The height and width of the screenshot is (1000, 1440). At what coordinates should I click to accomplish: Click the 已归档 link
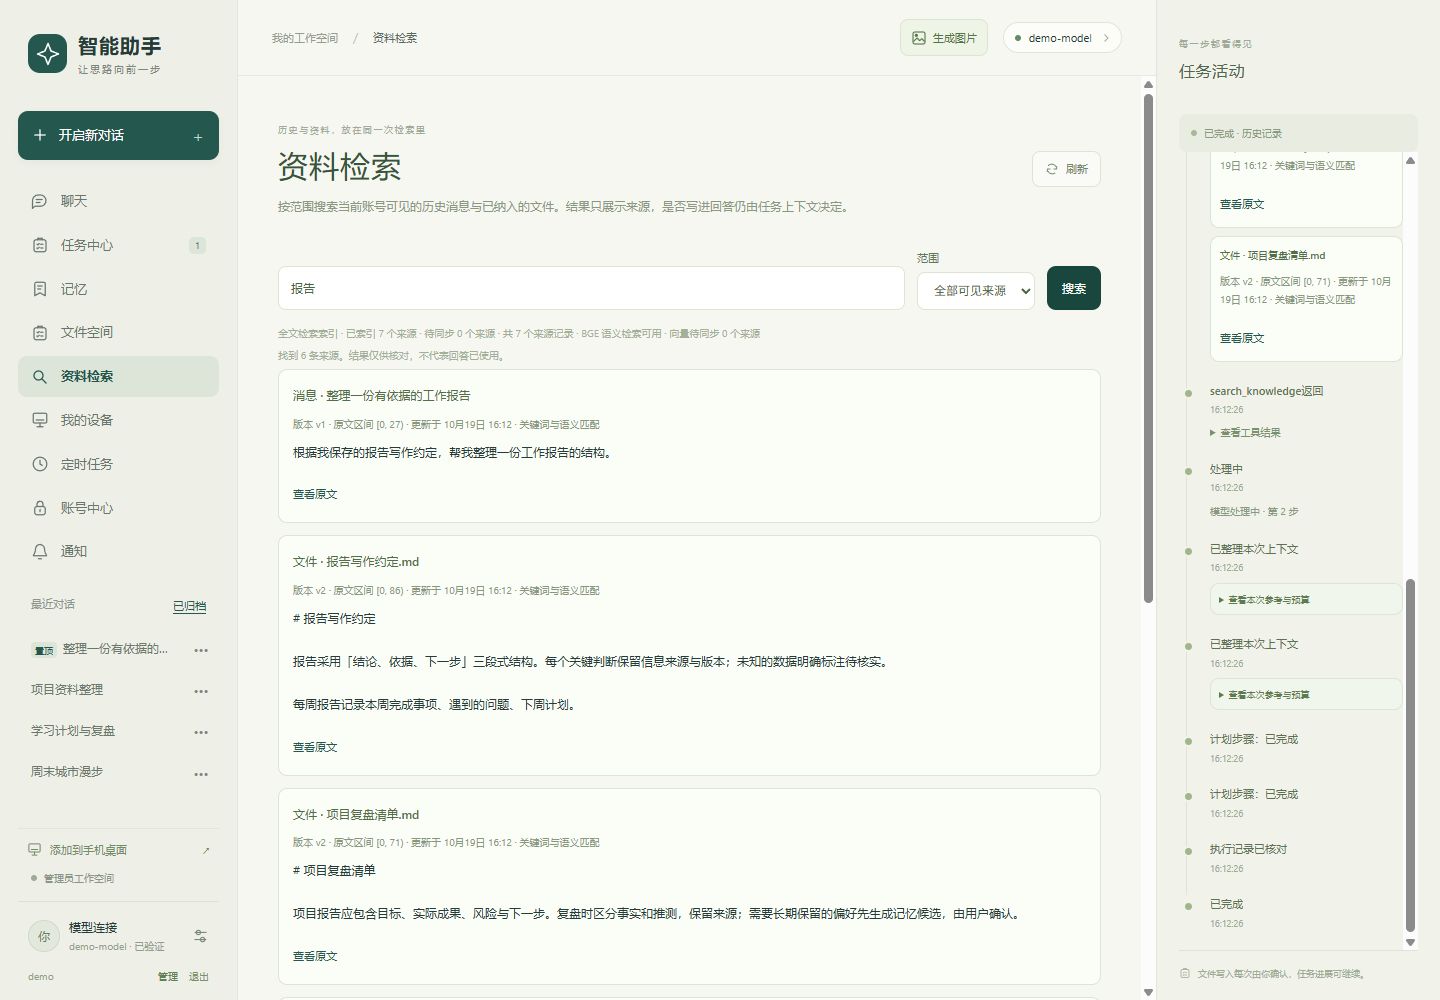click(x=189, y=606)
